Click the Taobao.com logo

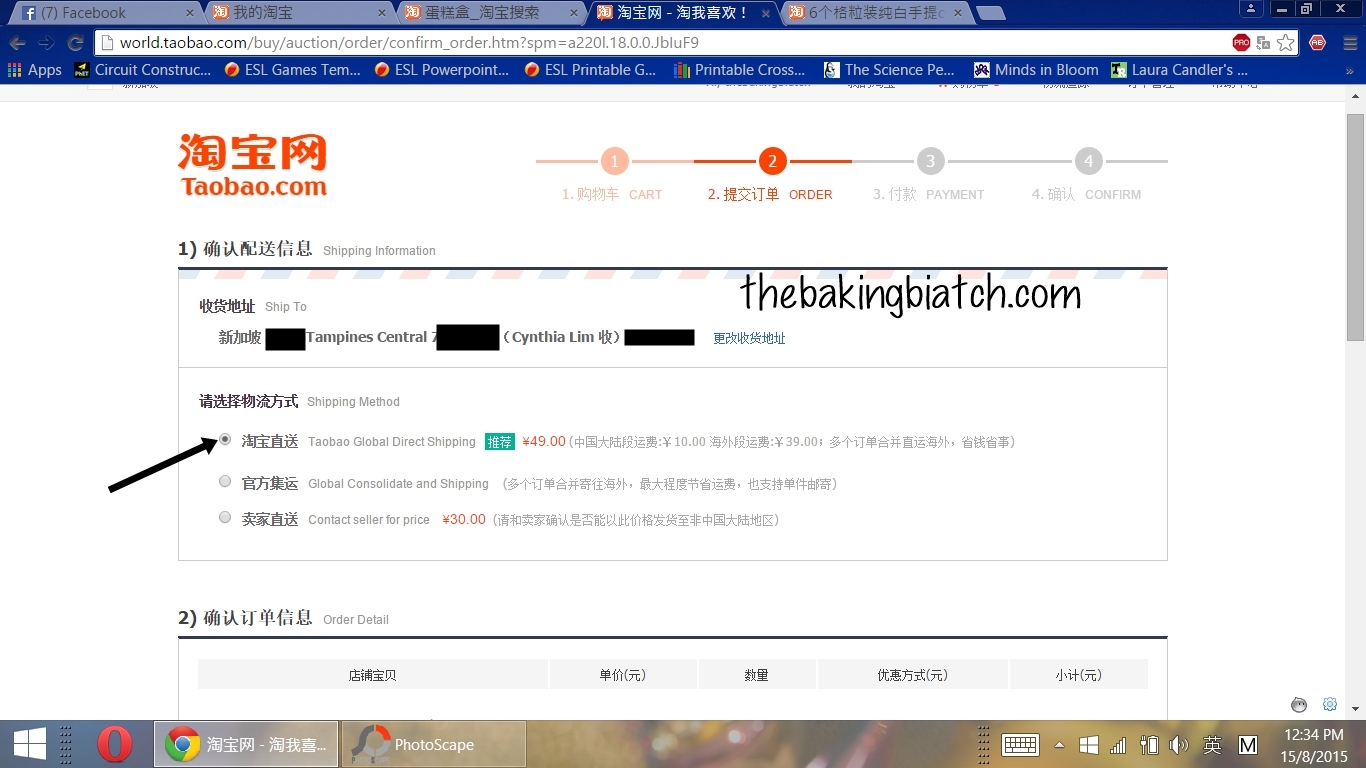coord(253,165)
